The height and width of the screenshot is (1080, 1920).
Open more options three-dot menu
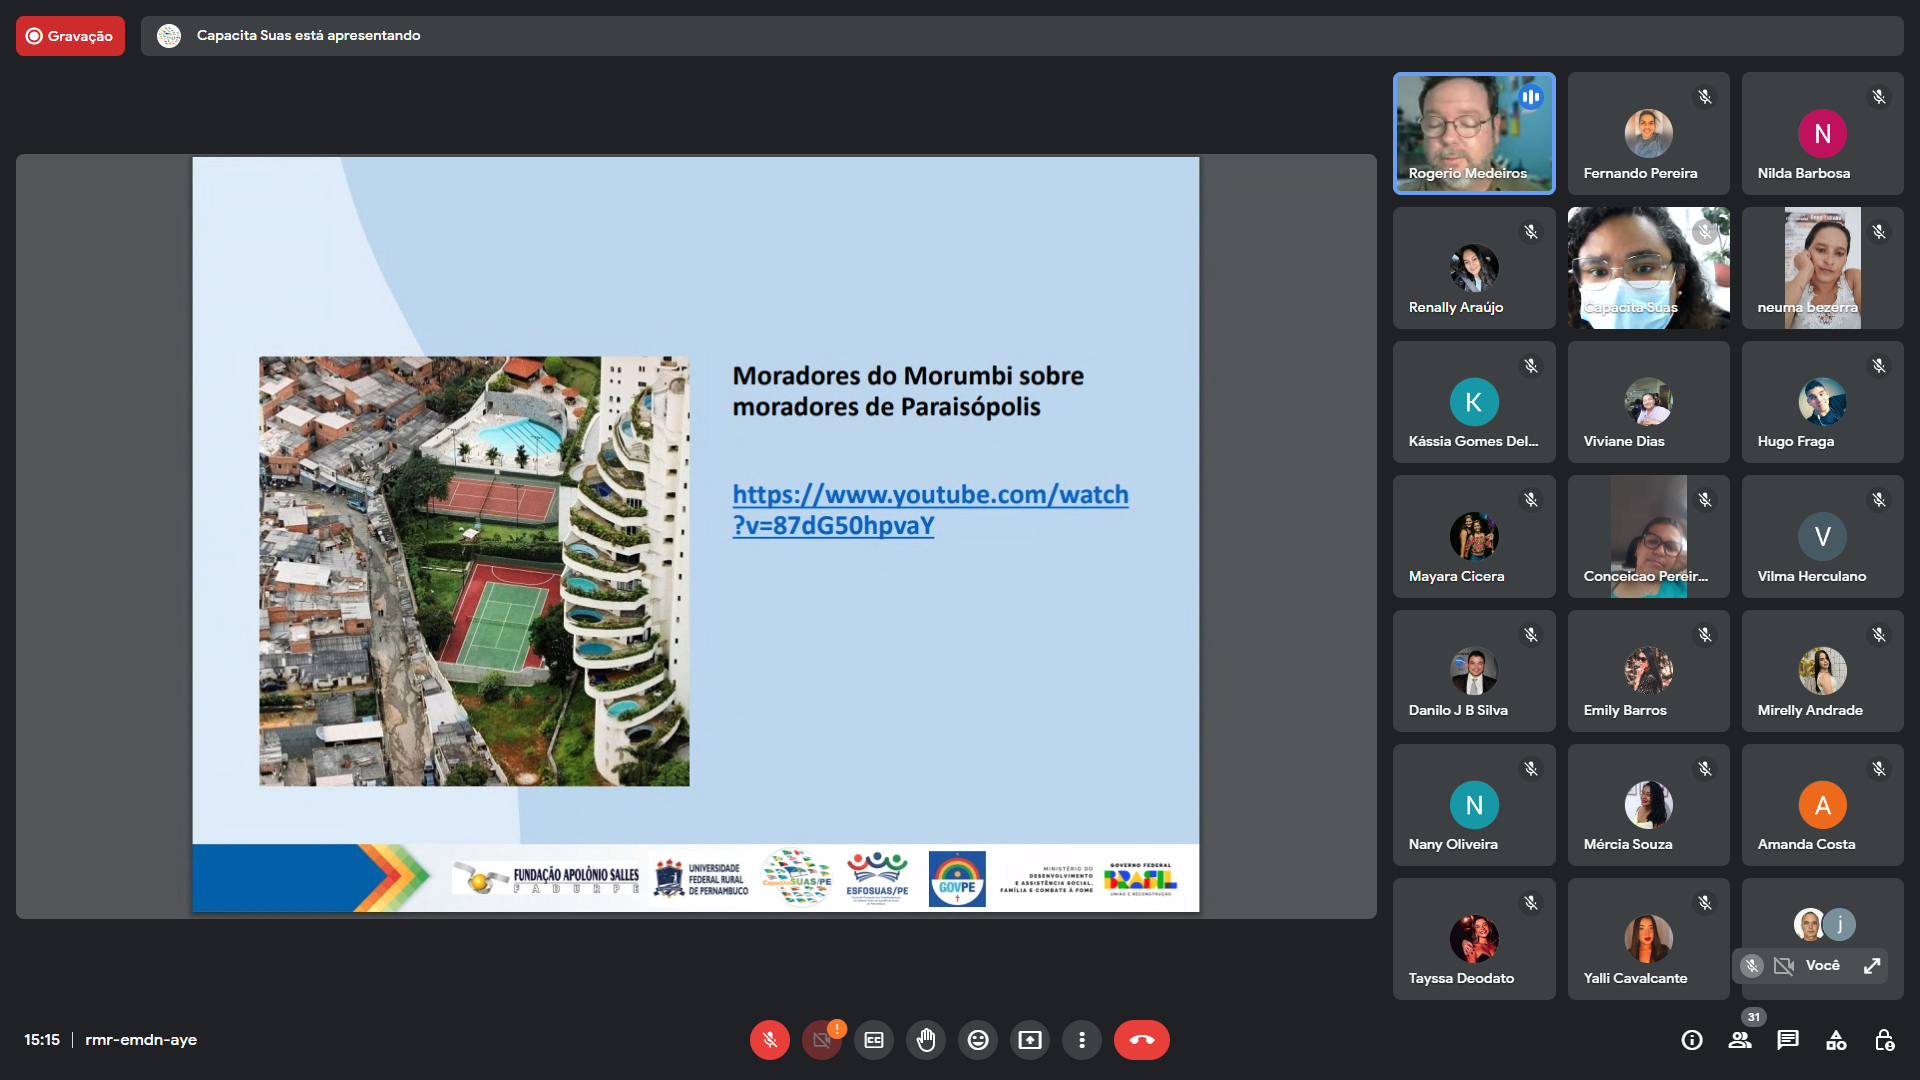pos(1082,1040)
